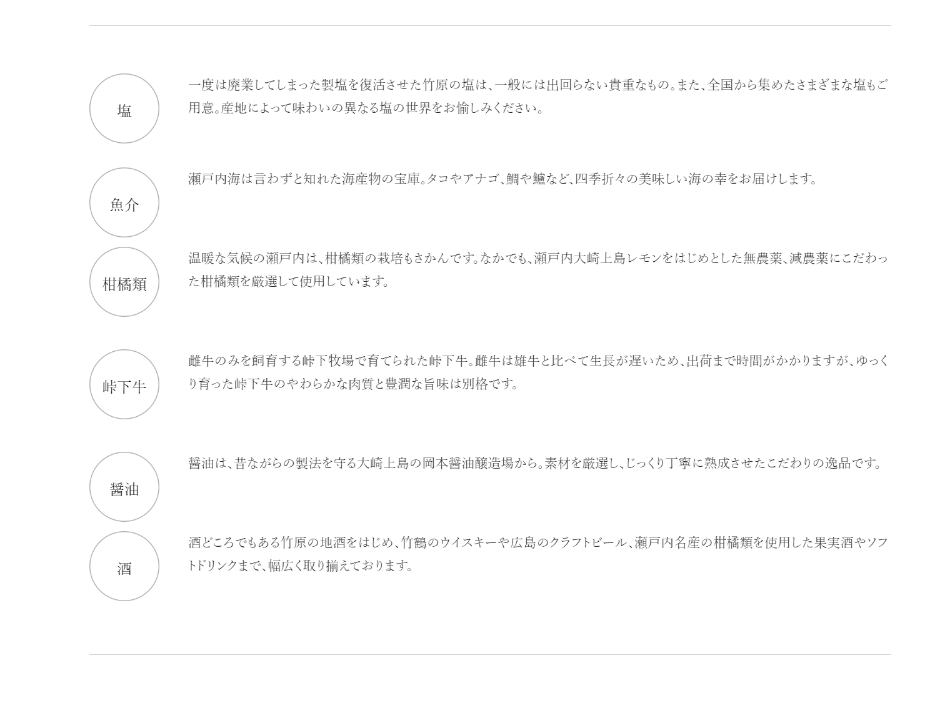Select the 酒 (sake) circle icon

click(124, 567)
